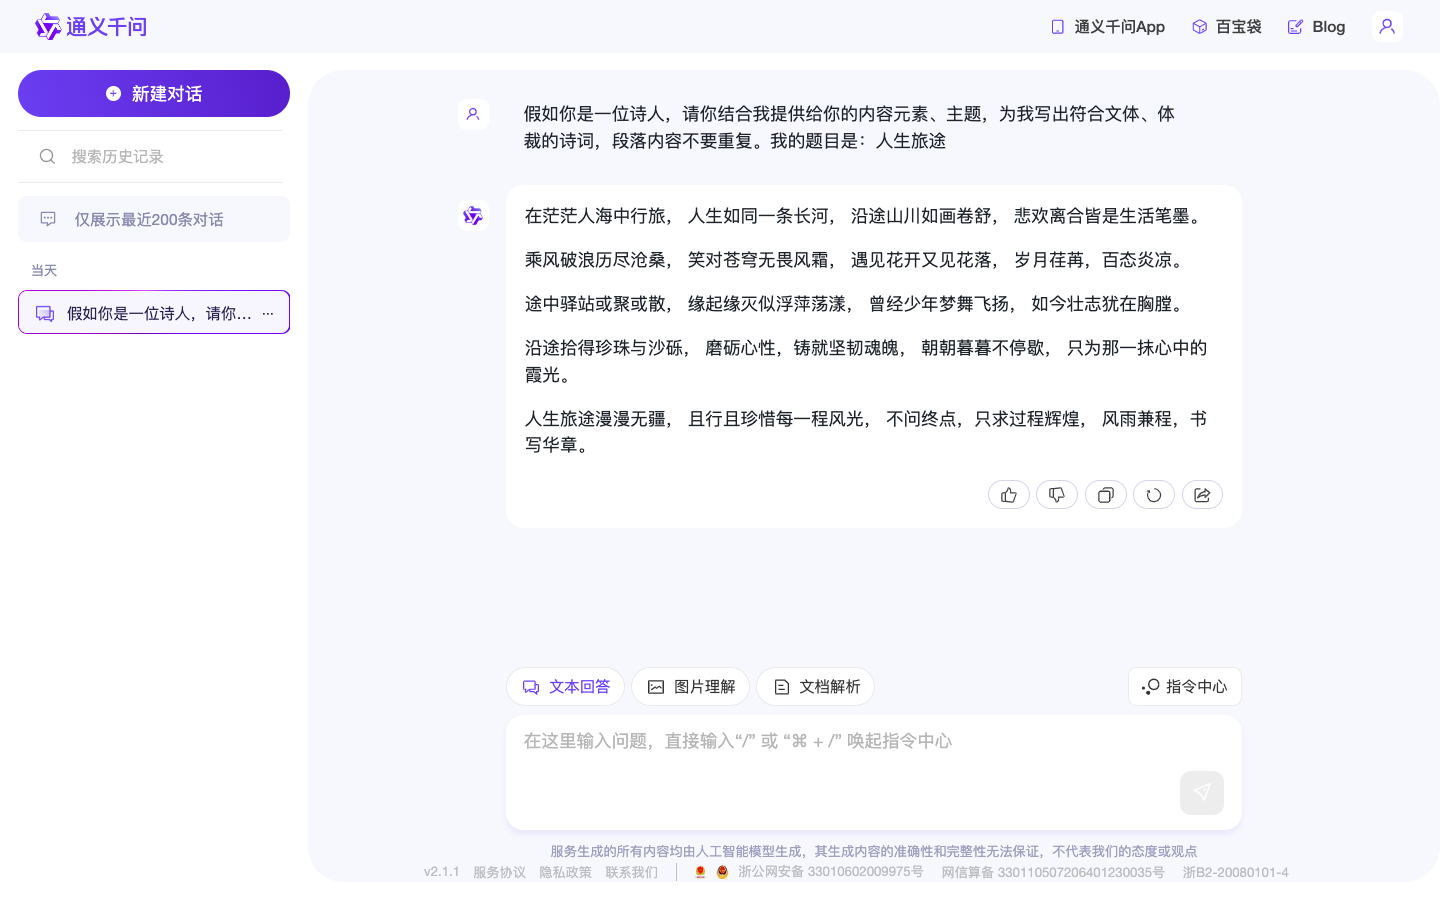Enable 文本回答 text answer mode
The image size is (1440, 900).
pos(565,686)
